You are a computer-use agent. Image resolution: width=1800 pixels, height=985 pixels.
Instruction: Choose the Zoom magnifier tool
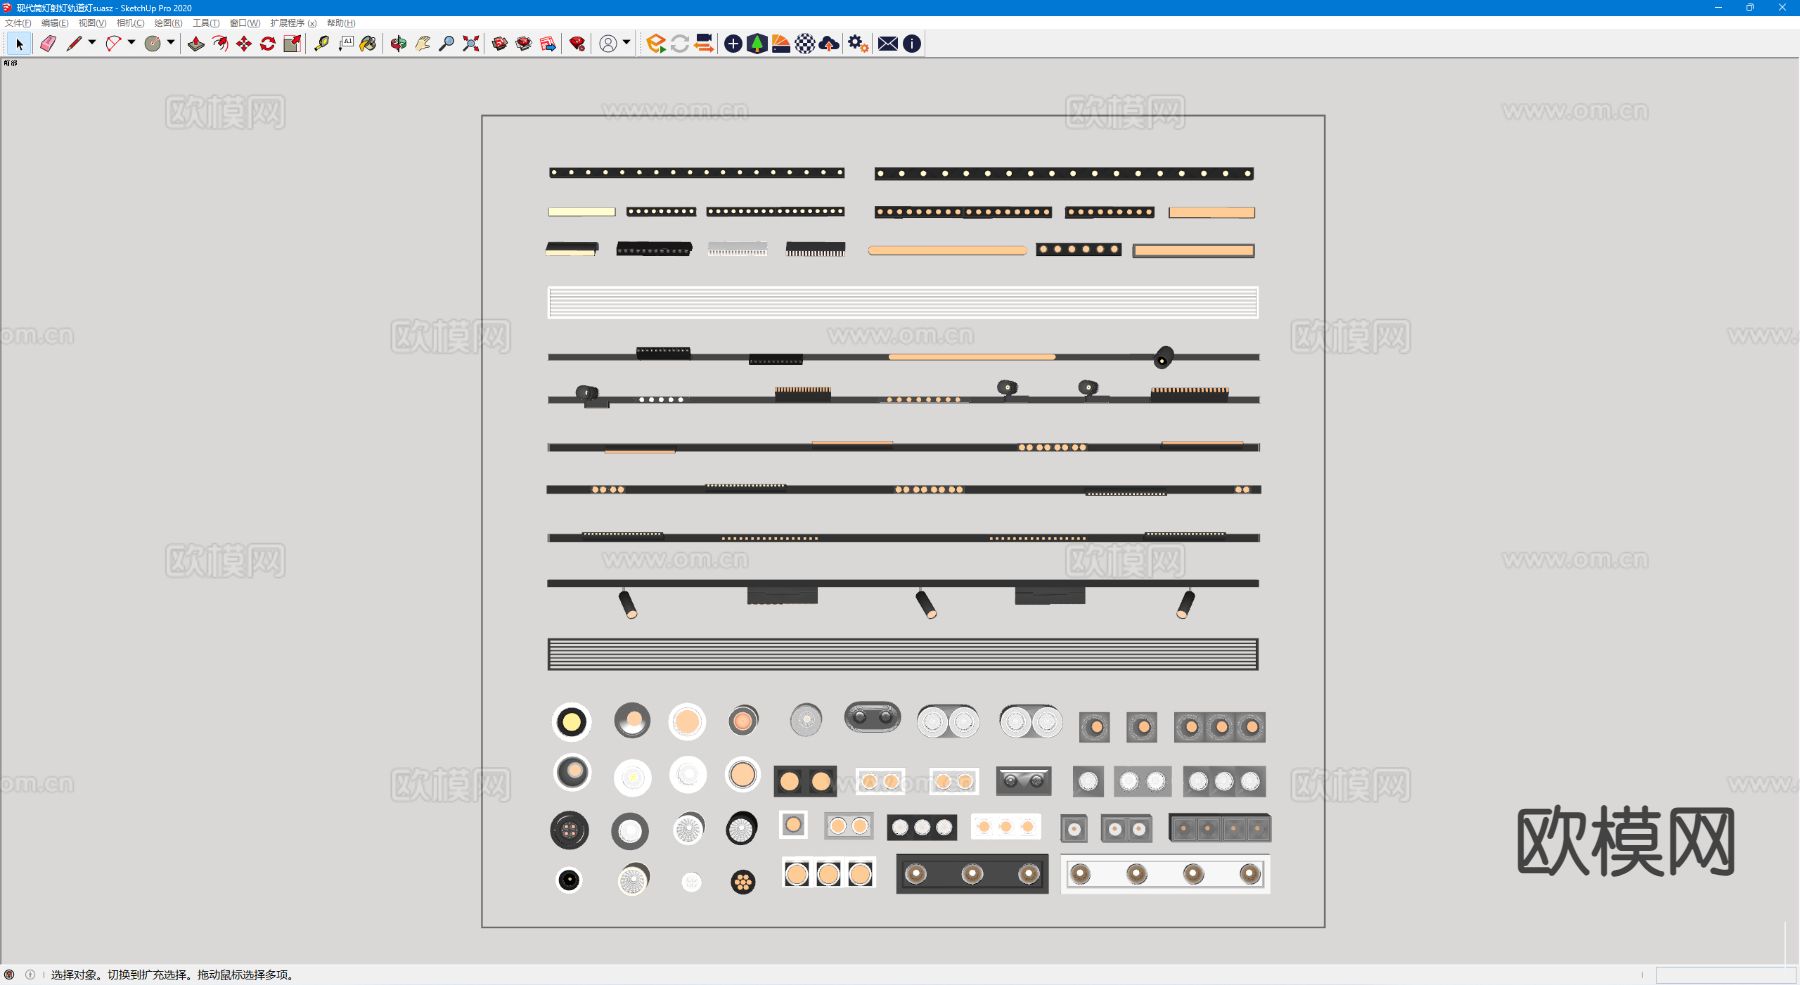pos(446,44)
